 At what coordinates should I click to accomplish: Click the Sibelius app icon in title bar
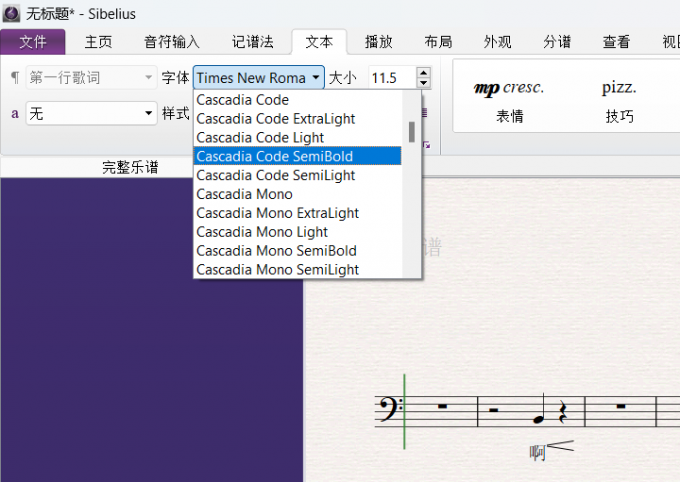coord(11,13)
